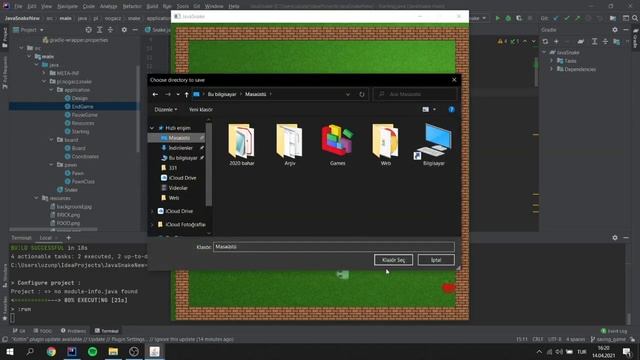Commit changes with Git checkmark icon

point(567,18)
